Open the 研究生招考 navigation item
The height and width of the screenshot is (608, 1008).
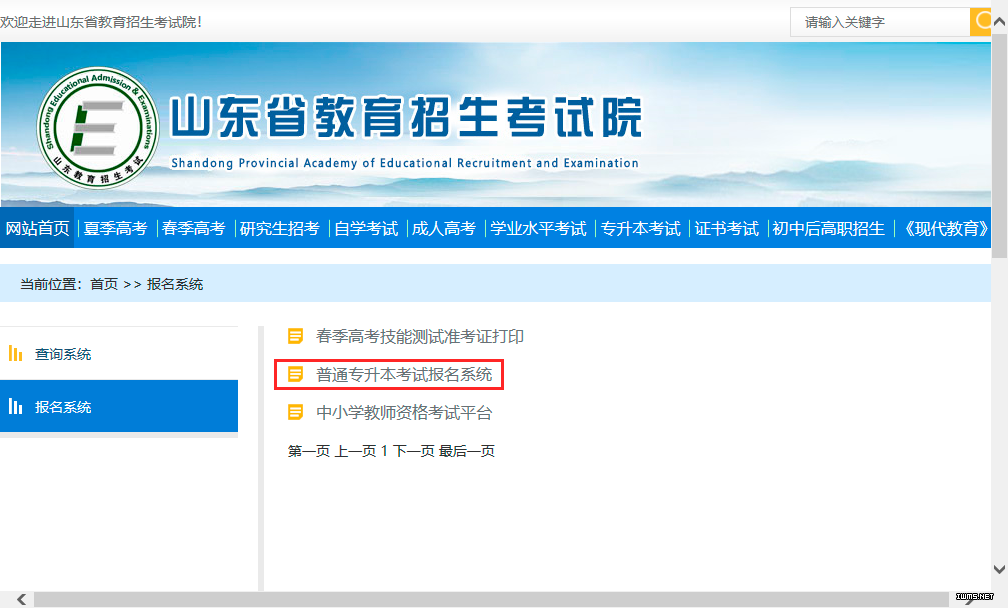[280, 228]
